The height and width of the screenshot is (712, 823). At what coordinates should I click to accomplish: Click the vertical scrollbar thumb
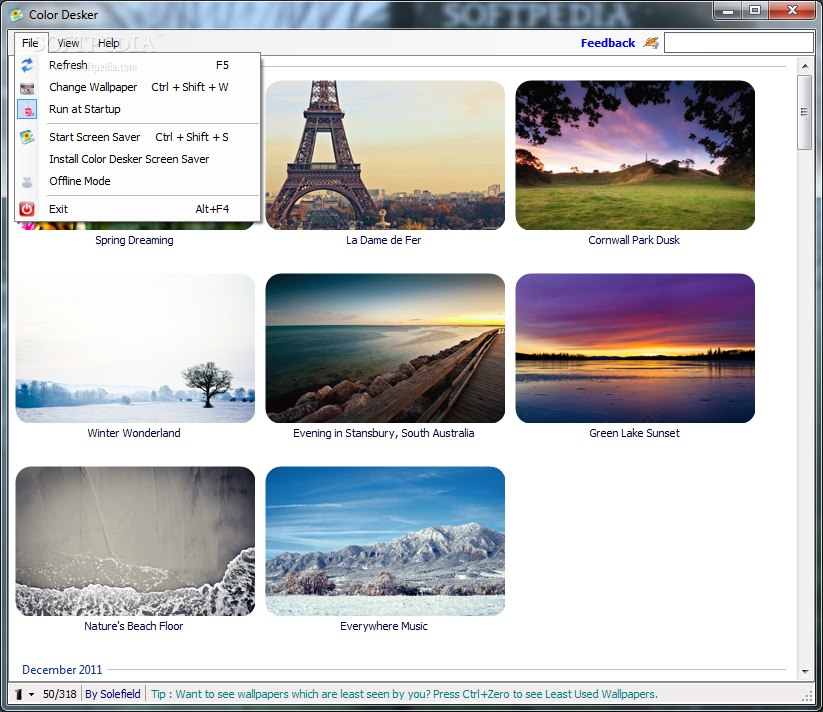pyautogui.click(x=805, y=112)
